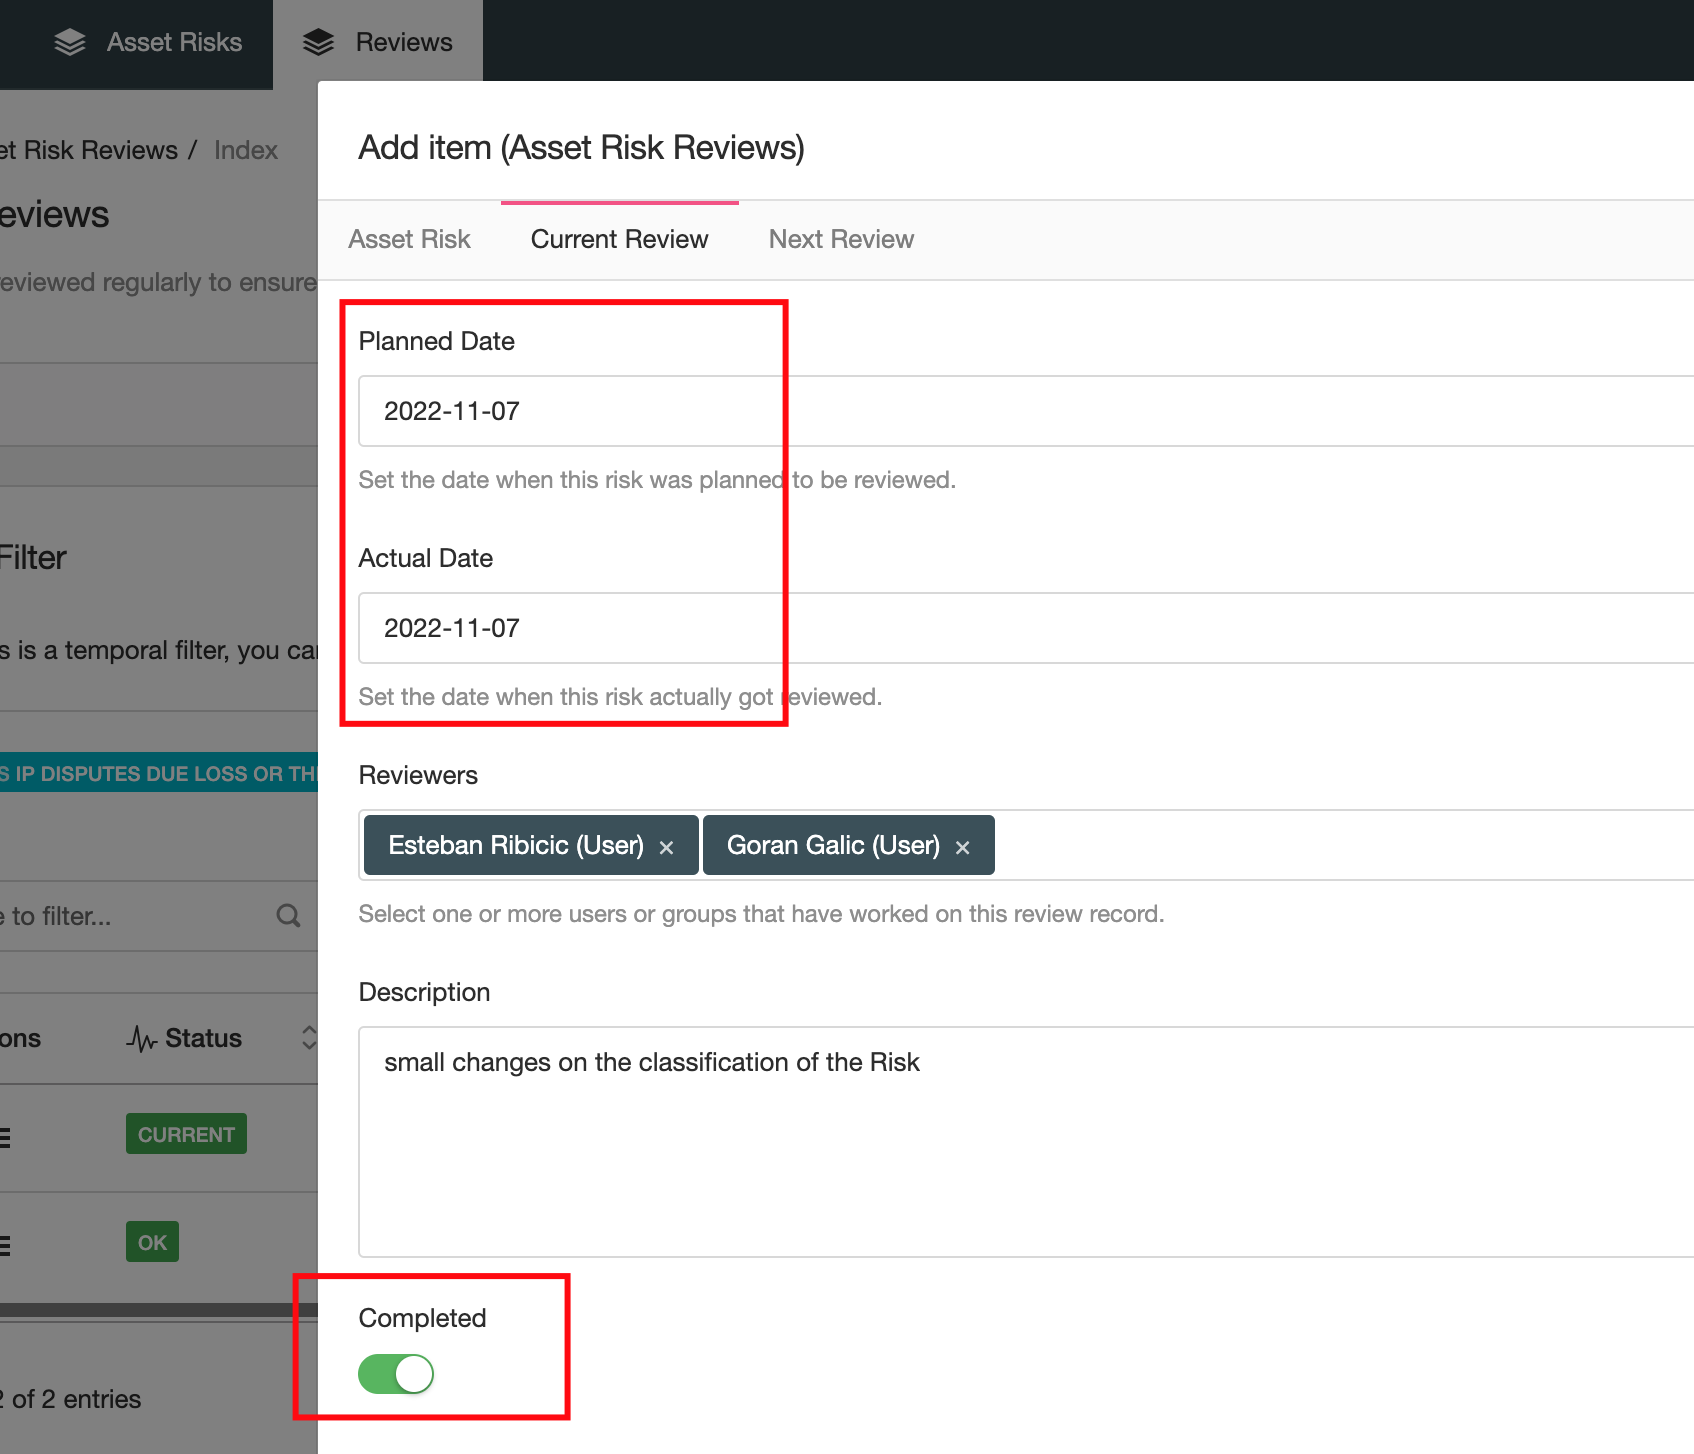Remove Goran Galic reviewer chip
Viewport: 1694px width, 1454px height.
tap(963, 847)
